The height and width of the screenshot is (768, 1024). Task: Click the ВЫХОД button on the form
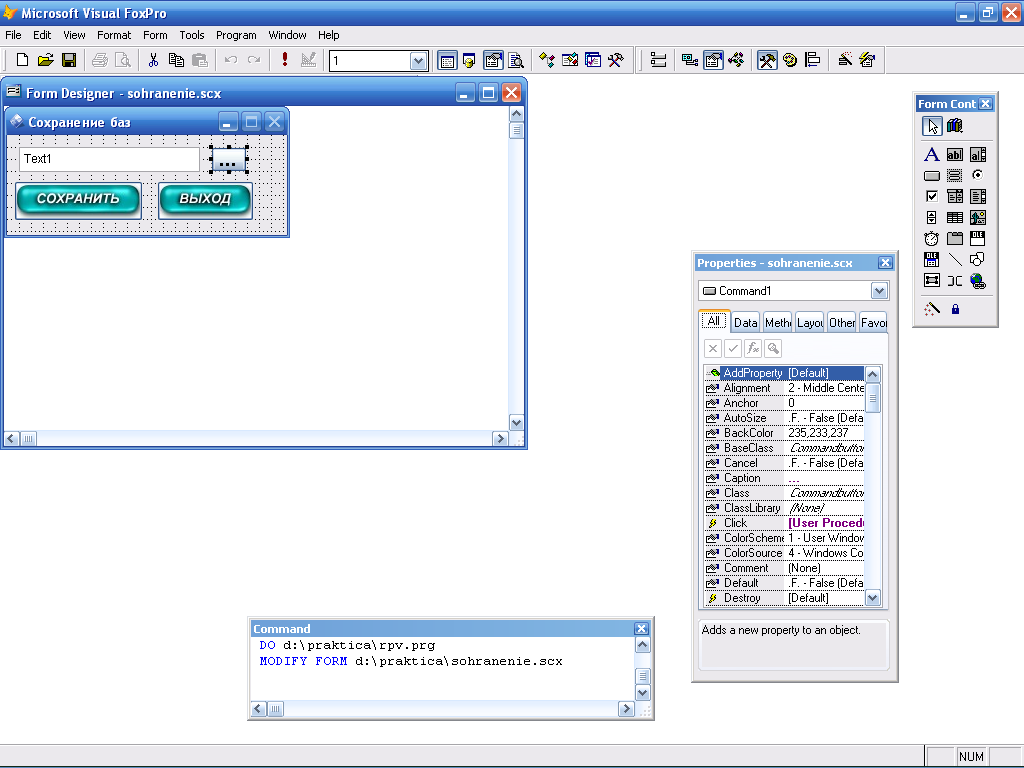(205, 199)
